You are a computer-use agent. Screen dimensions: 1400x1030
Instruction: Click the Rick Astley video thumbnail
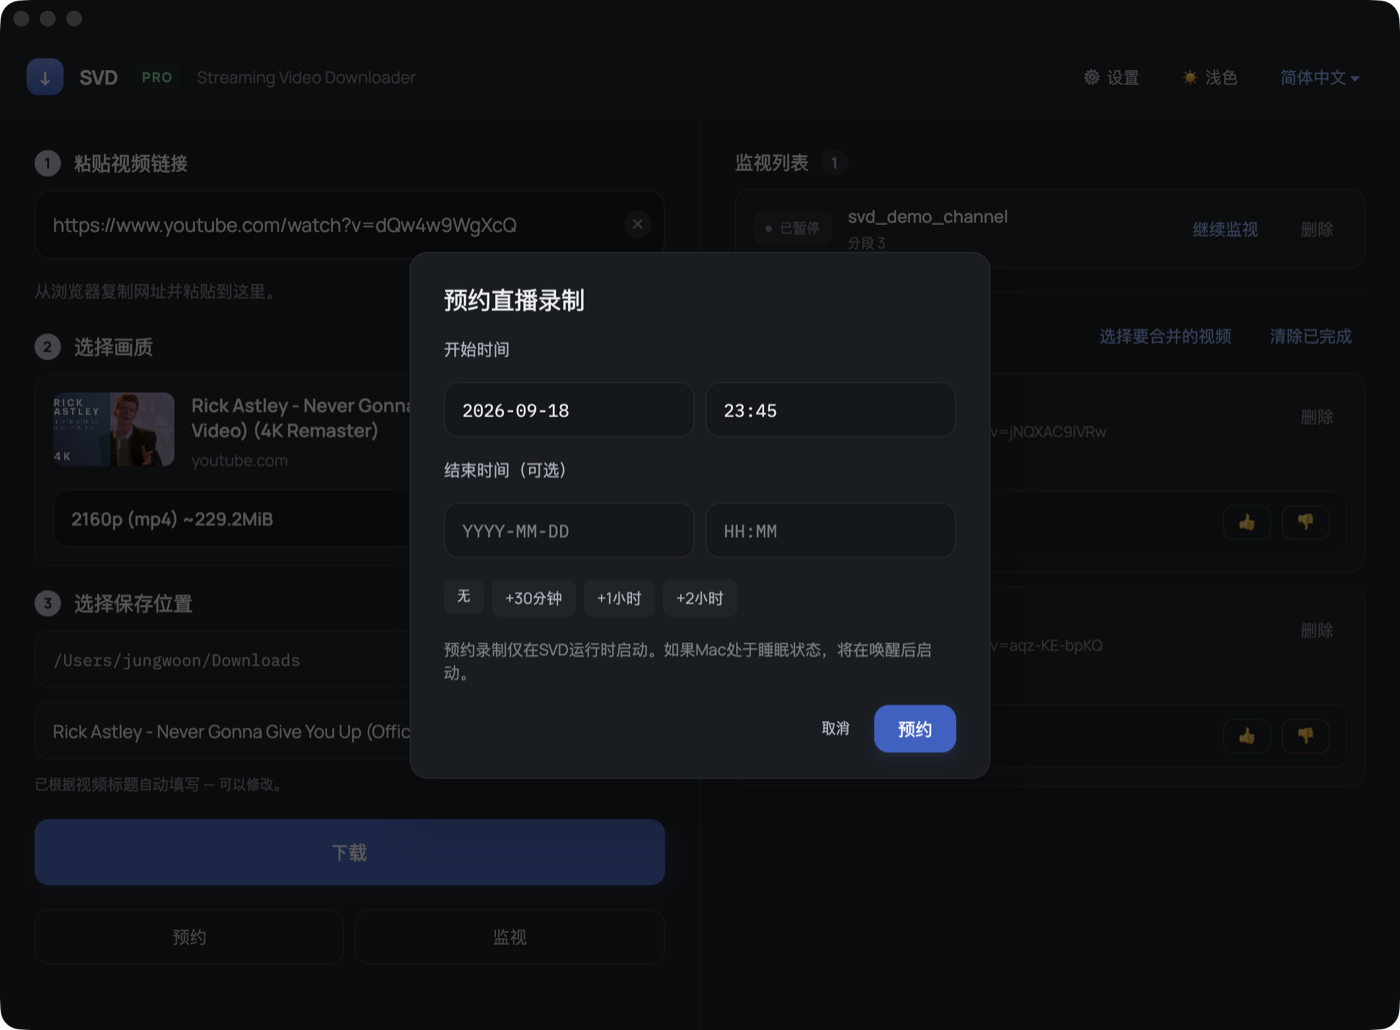click(114, 429)
